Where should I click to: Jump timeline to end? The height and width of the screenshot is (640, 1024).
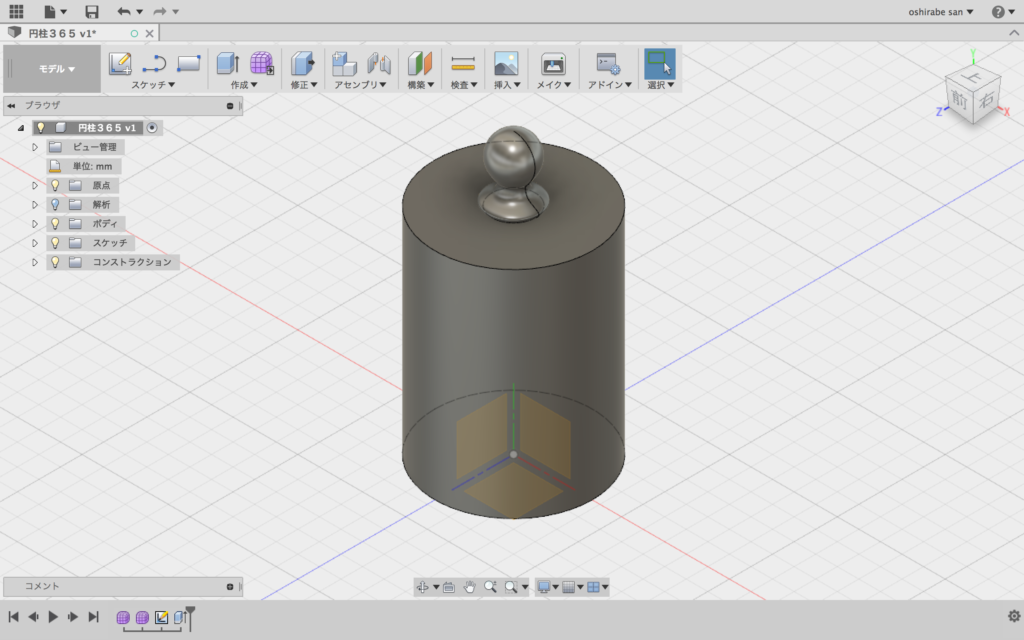93,616
